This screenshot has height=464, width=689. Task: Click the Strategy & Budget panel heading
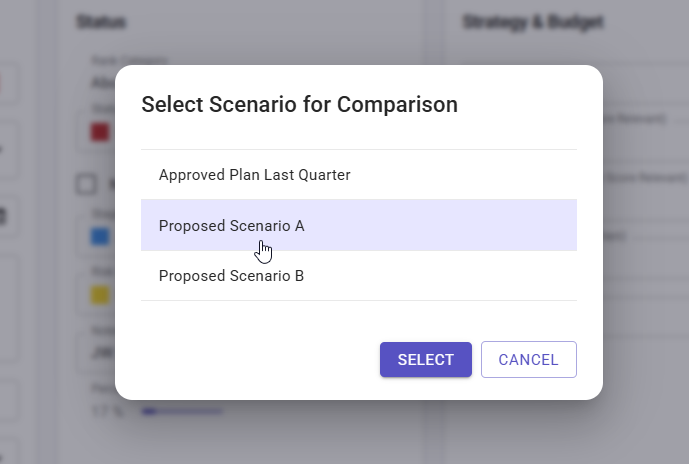click(x=532, y=21)
